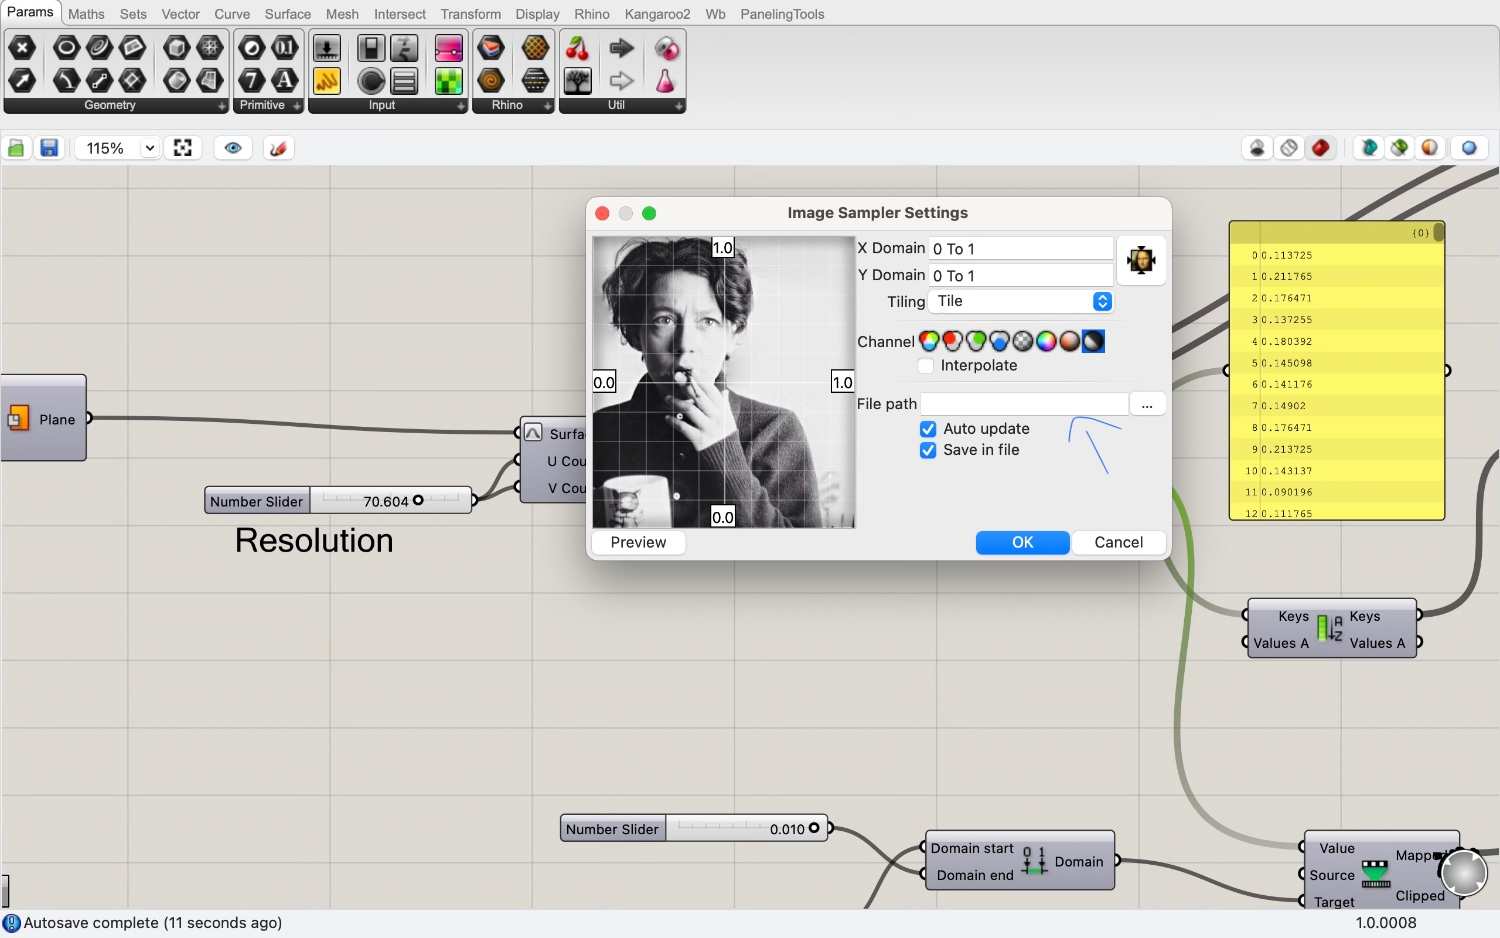Select the green checkered Image Sampler component
The width and height of the screenshot is (1500, 938).
click(449, 81)
